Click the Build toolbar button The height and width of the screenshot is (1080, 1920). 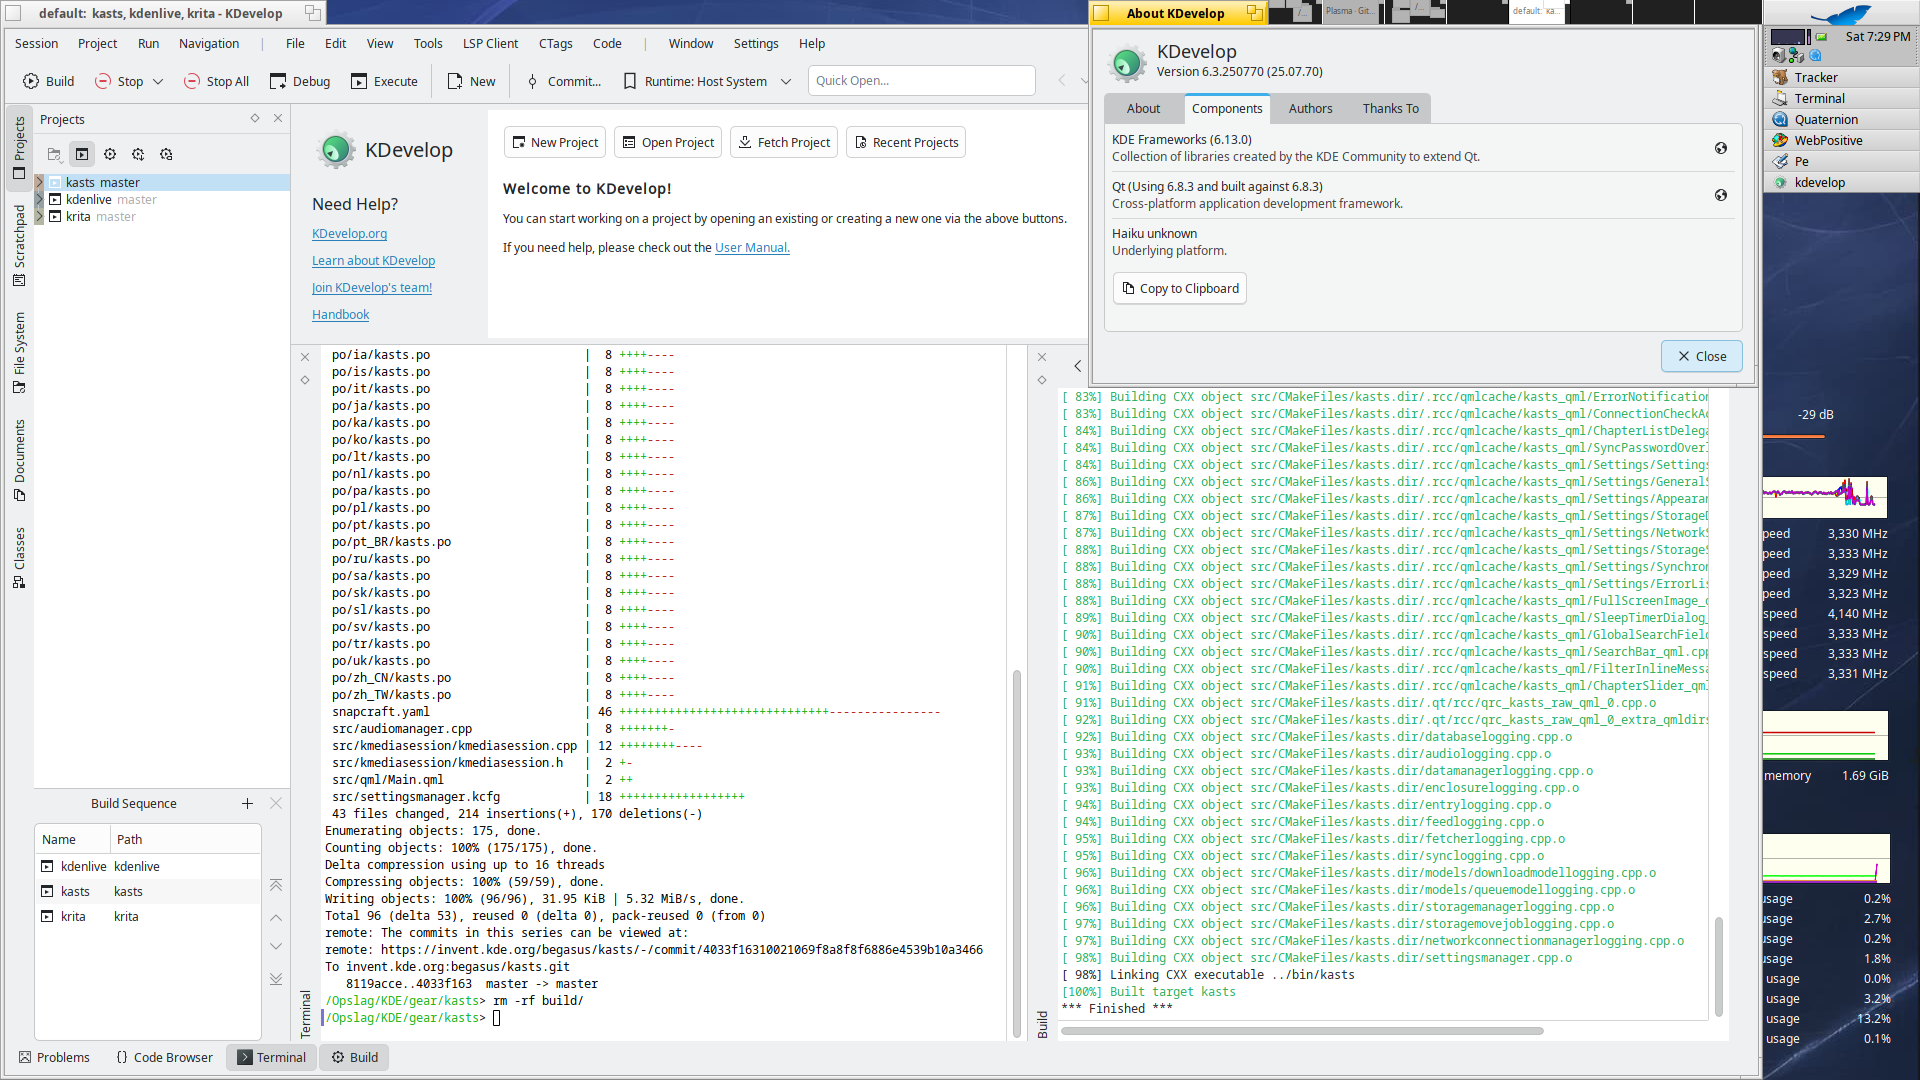49,81
